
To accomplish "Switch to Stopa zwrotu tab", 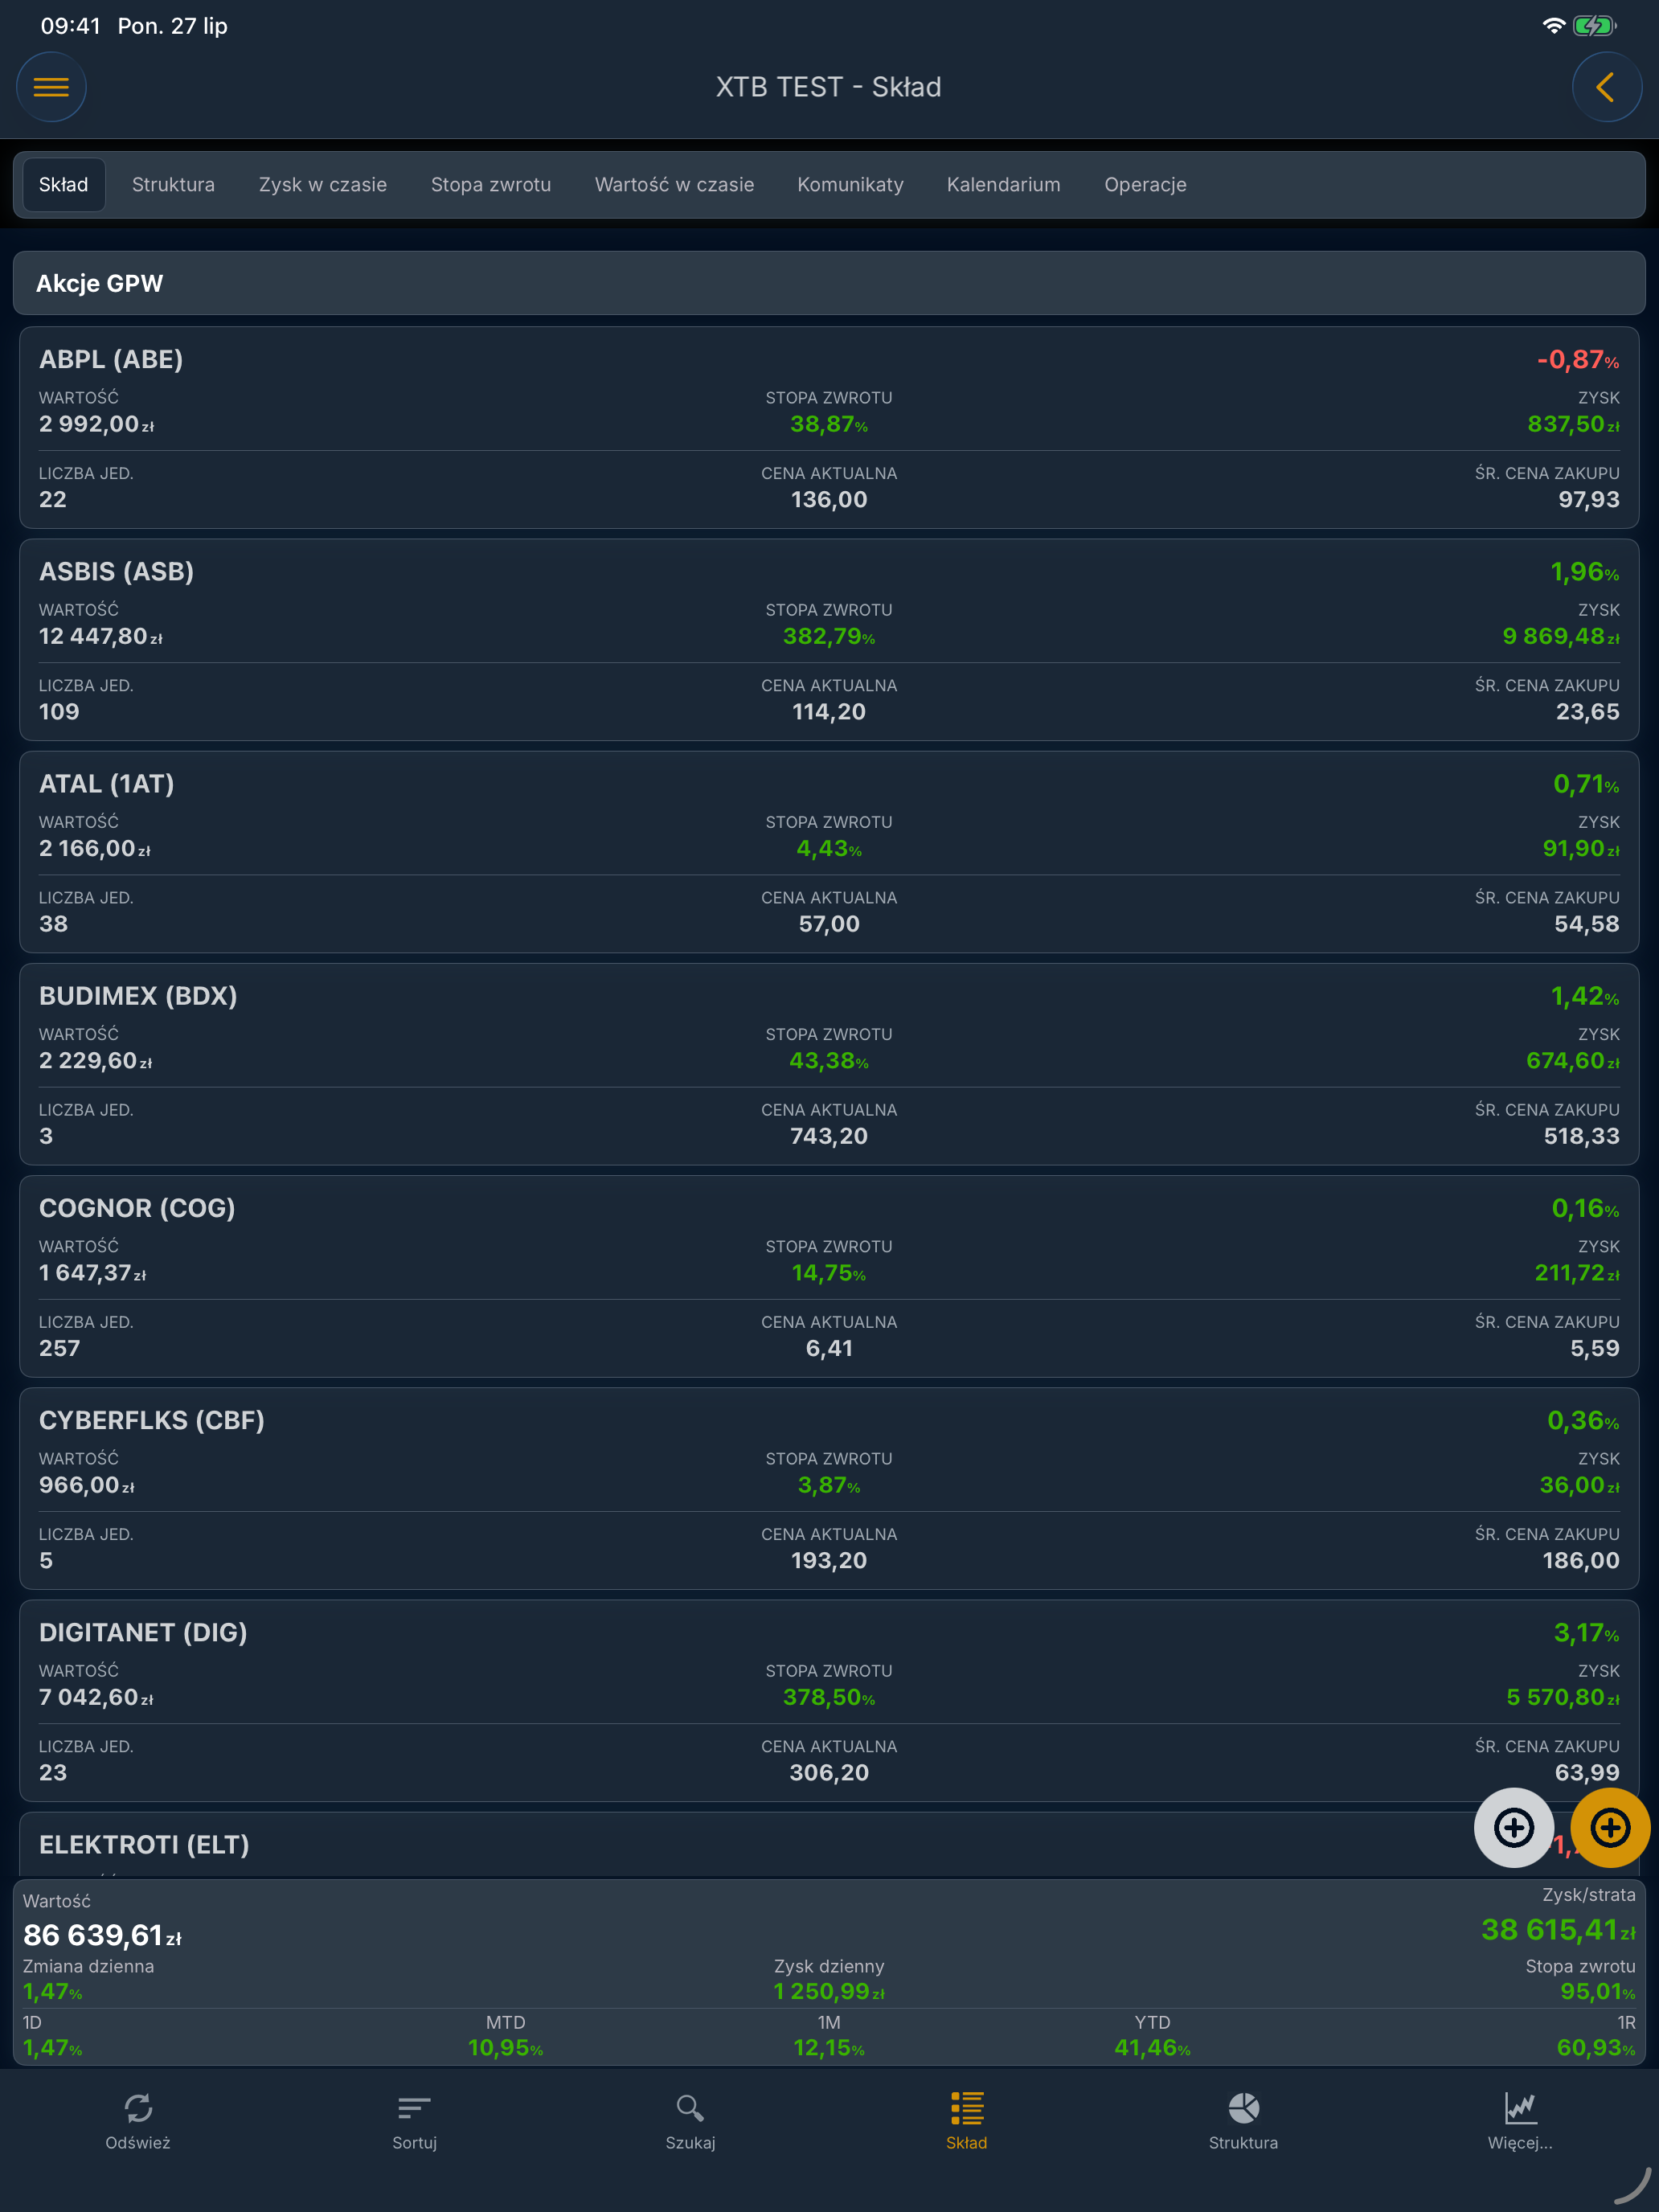I will 491,185.
